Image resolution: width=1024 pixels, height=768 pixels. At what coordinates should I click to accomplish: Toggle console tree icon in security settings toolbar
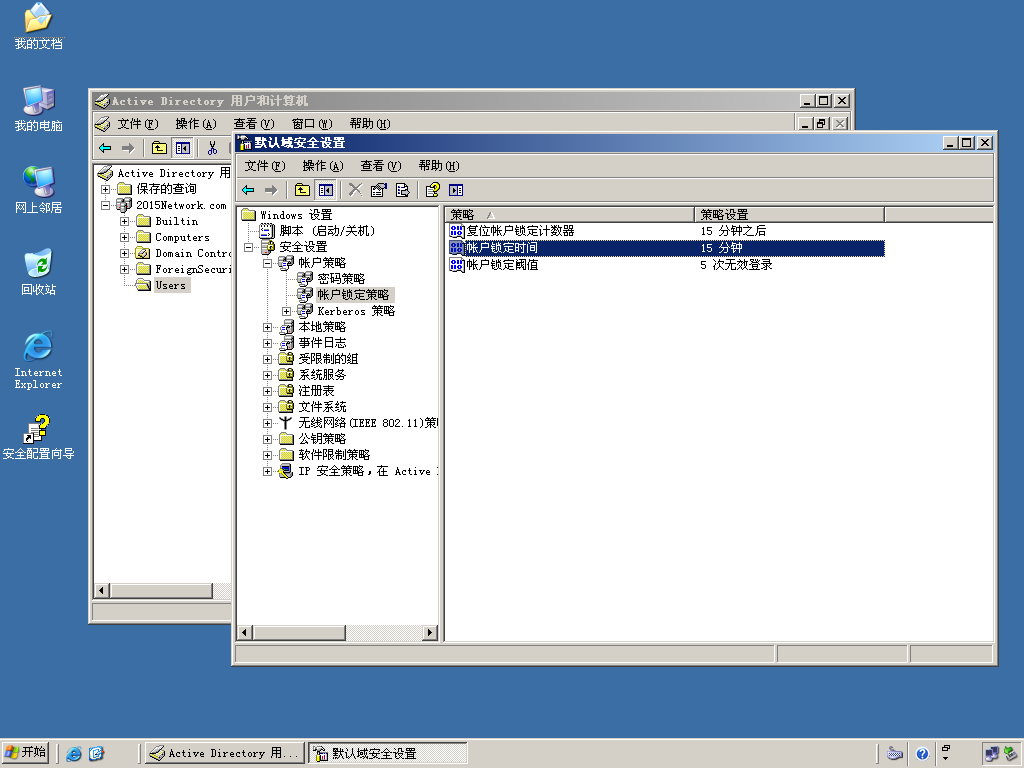pos(325,190)
